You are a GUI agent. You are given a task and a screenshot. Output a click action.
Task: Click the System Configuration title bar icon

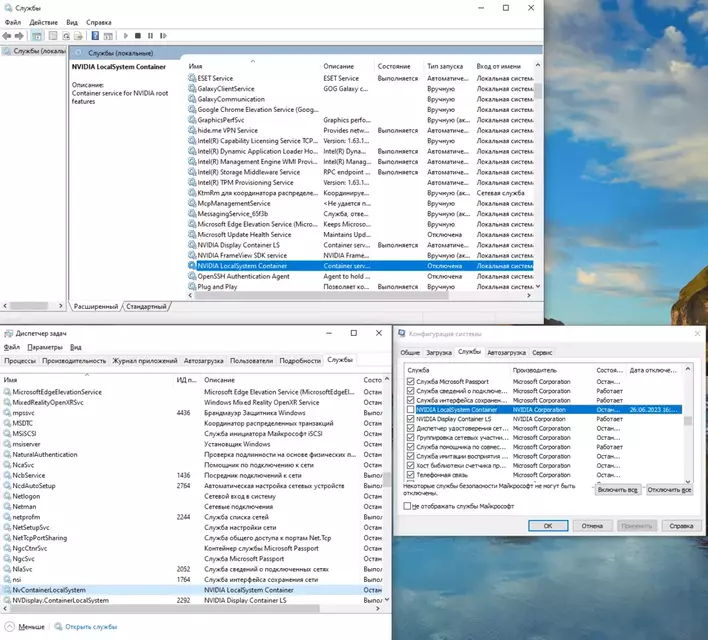tap(401, 334)
